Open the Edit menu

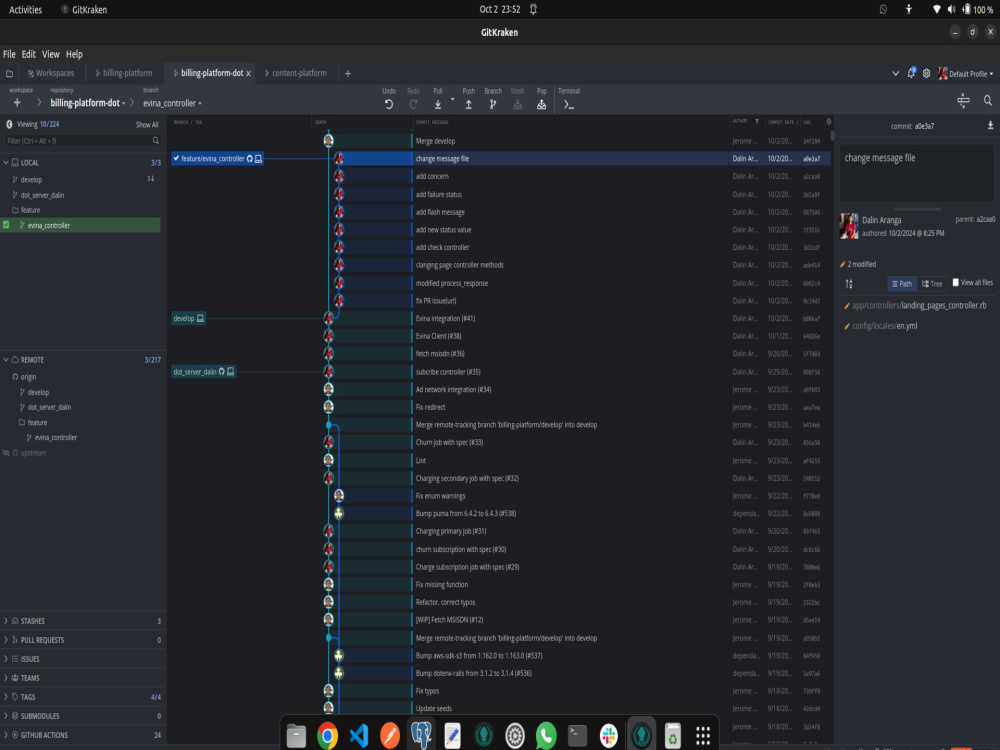(x=29, y=54)
